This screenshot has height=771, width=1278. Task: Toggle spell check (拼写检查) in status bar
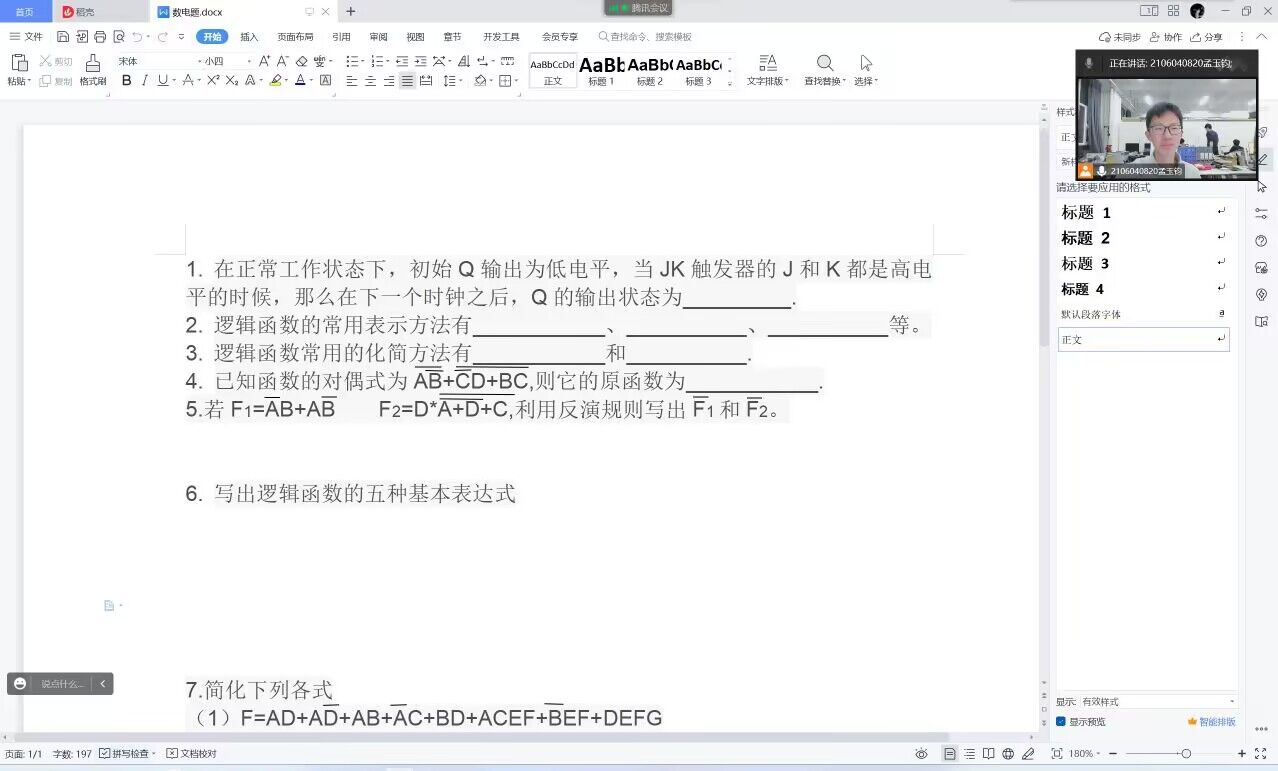[128, 754]
